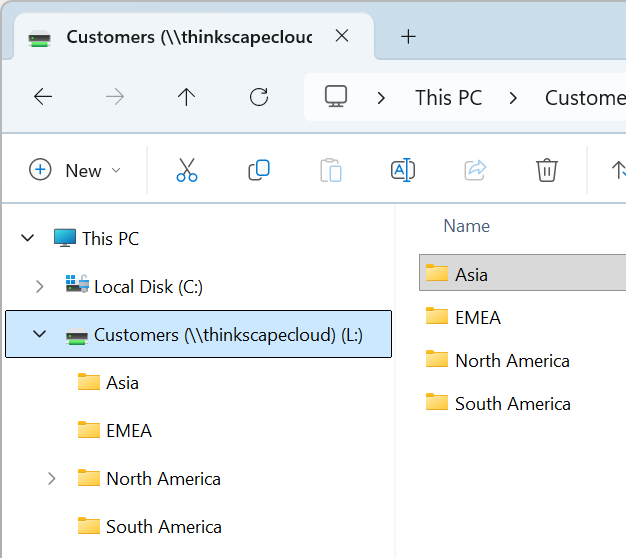Go back with the left arrow
This screenshot has height=558, width=626.
point(43,97)
